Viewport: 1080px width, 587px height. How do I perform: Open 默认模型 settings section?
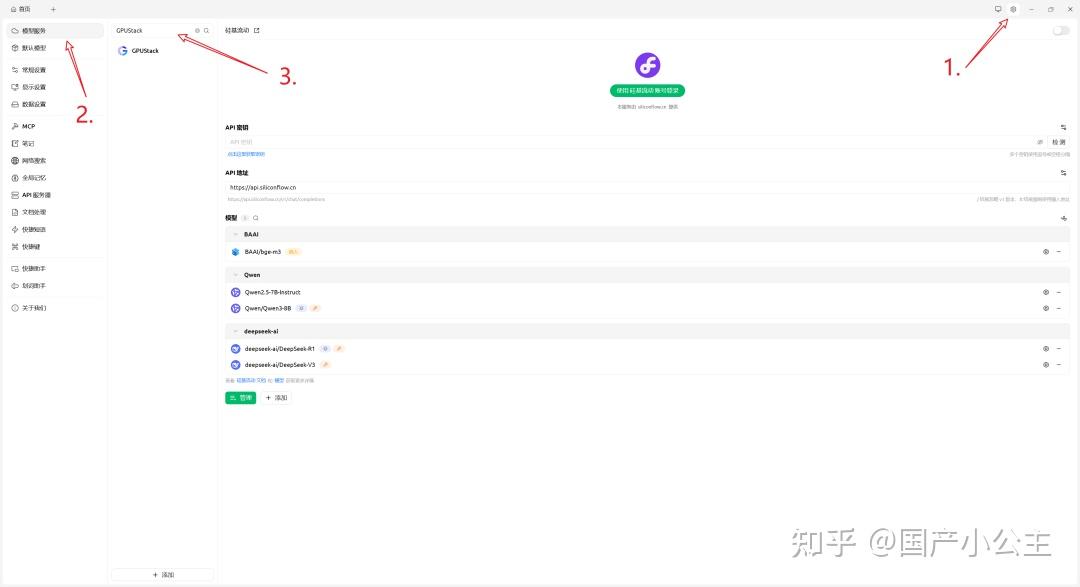55,48
